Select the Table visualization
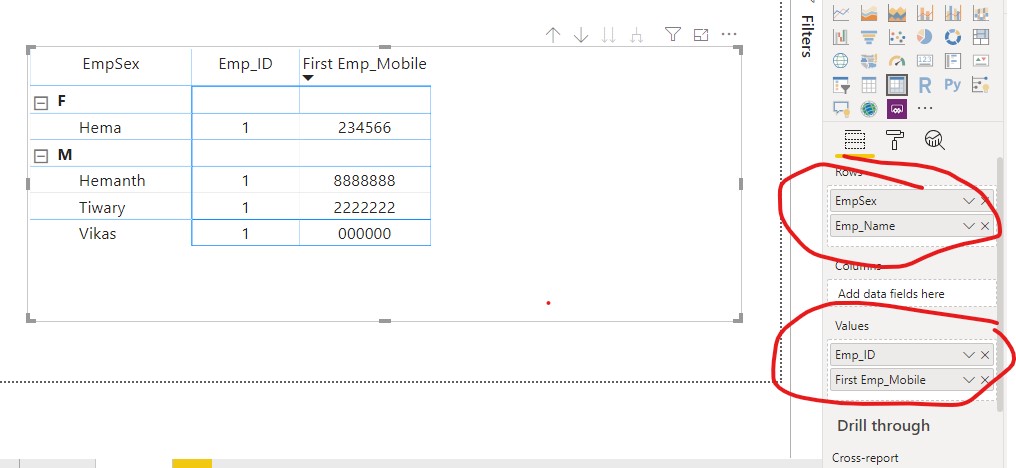This screenshot has width=1016, height=468. [x=869, y=85]
